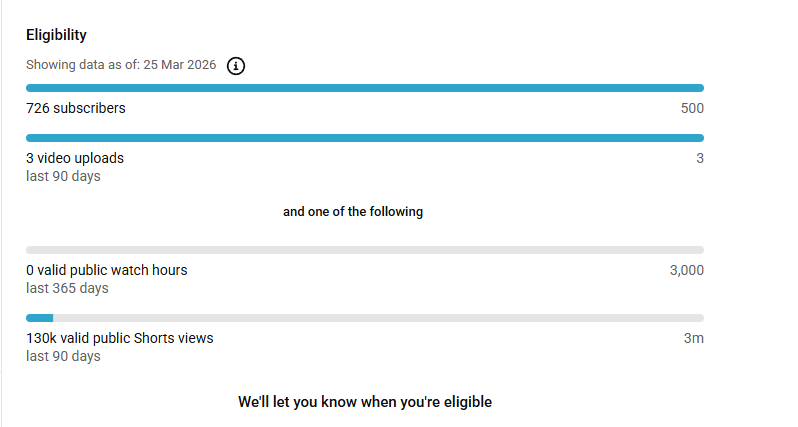The height and width of the screenshot is (427, 798).
Task: Click "We'll let you know when you're eligible"
Action: click(x=364, y=402)
